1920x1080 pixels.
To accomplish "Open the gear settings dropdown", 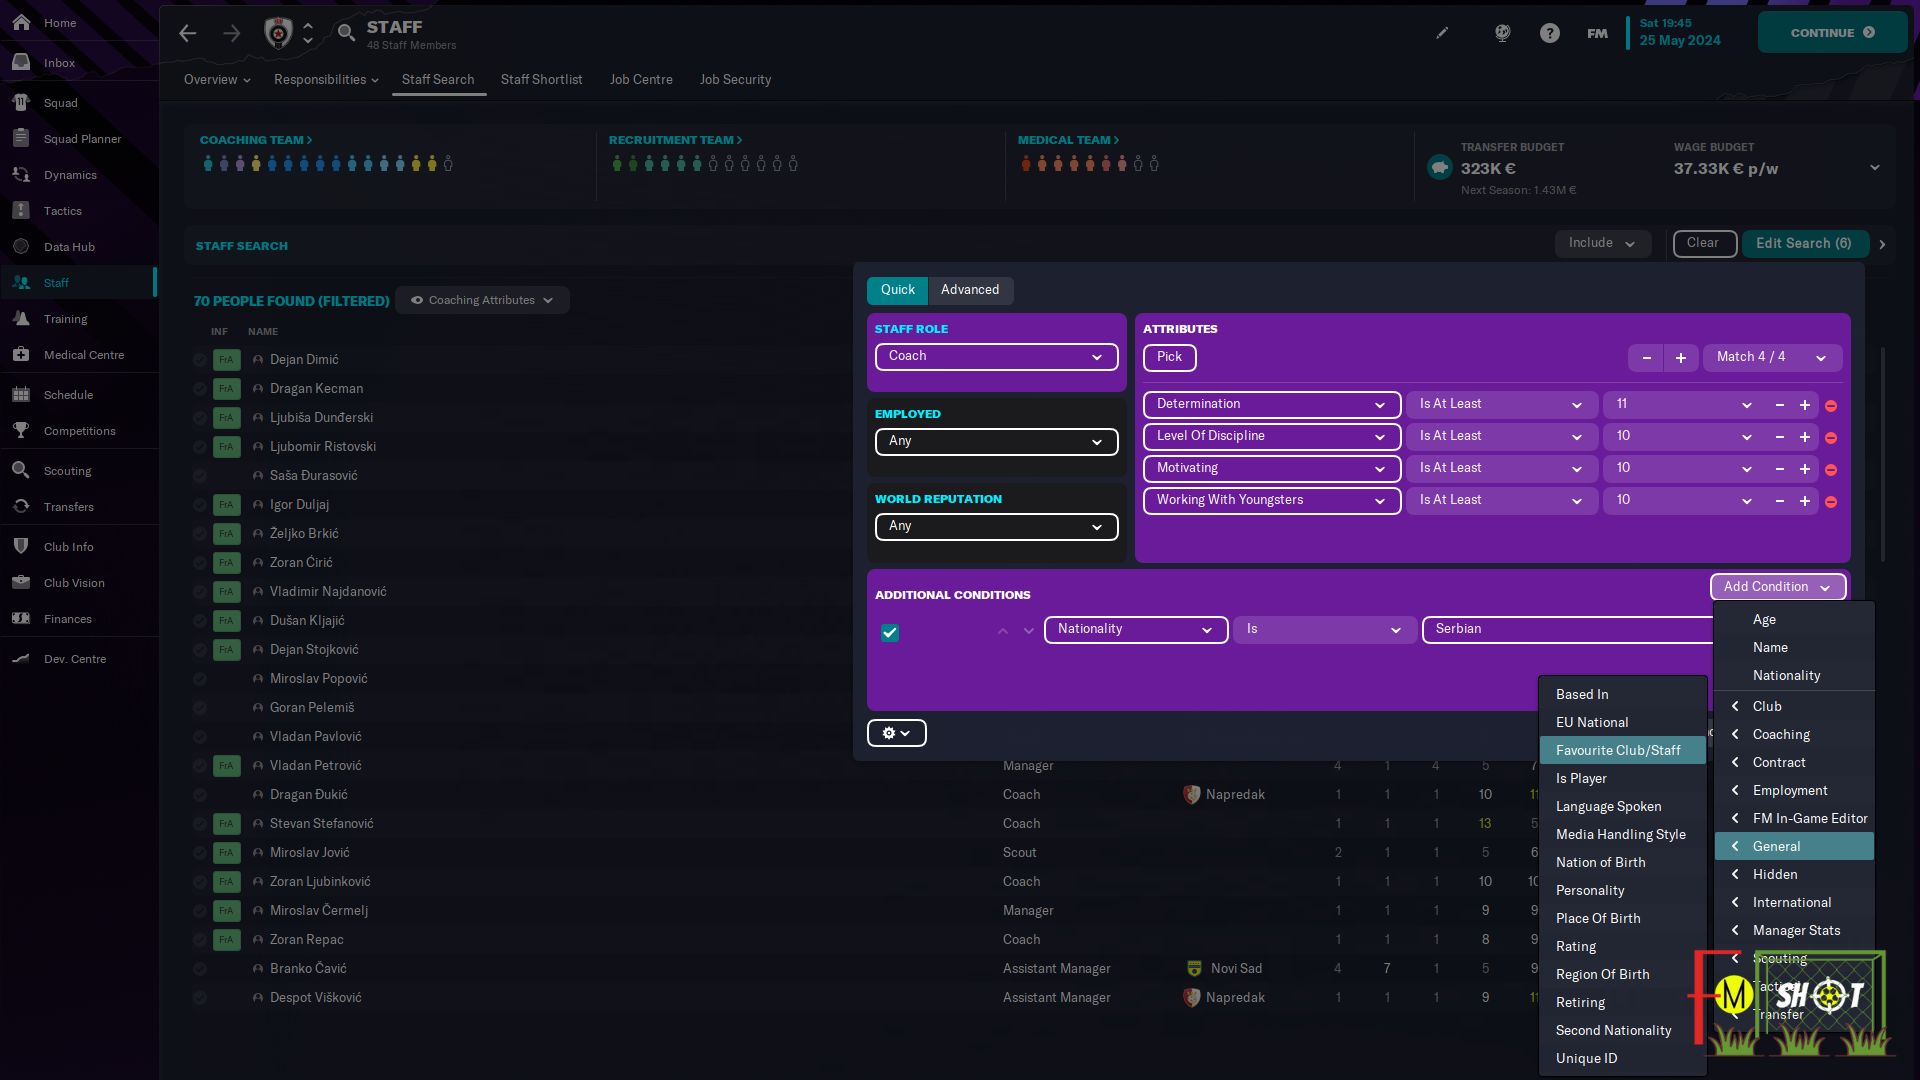I will pos(896,733).
